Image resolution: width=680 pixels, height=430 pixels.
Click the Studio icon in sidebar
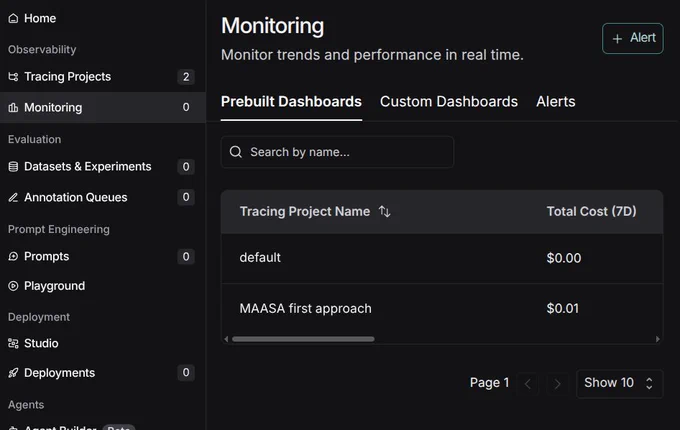coord(13,343)
